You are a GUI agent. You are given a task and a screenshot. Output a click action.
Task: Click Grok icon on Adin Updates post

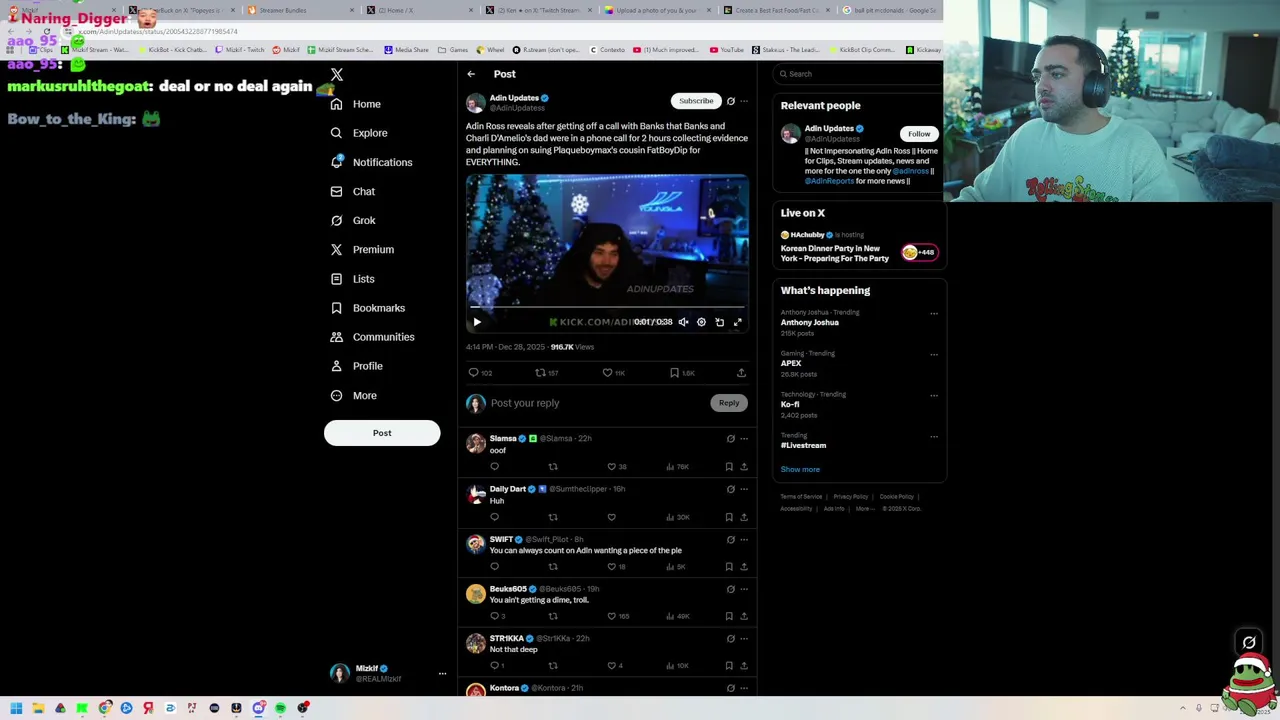coord(730,101)
